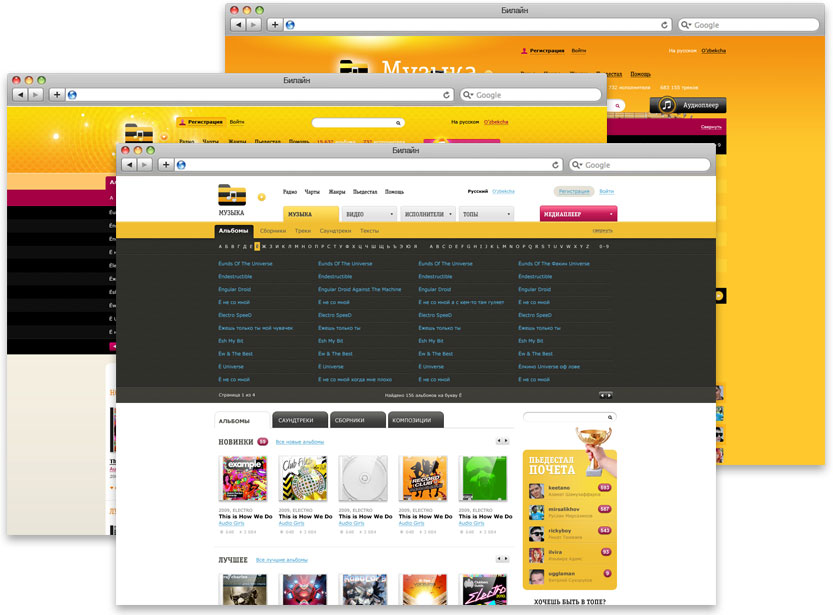Screen dimensions: 833x615
Task: Open ugglaman's avatar in Пьедестал почета
Action: point(536,576)
